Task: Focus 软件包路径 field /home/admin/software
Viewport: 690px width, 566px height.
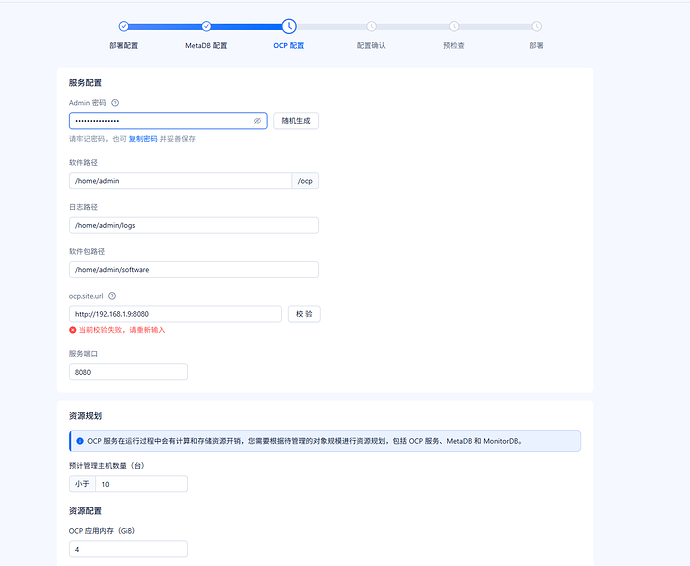Action: (x=194, y=270)
